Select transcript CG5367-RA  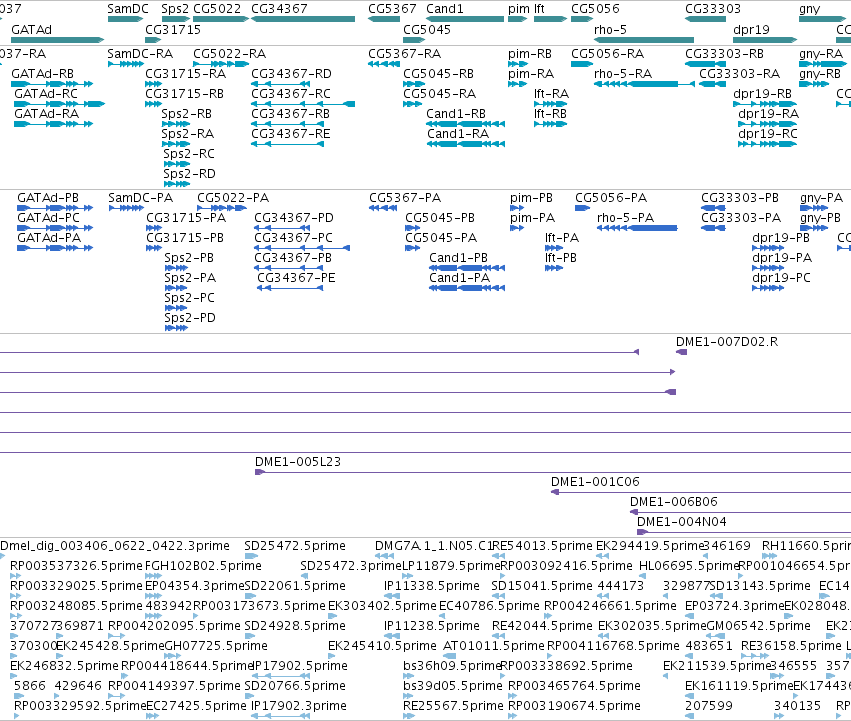click(x=384, y=64)
